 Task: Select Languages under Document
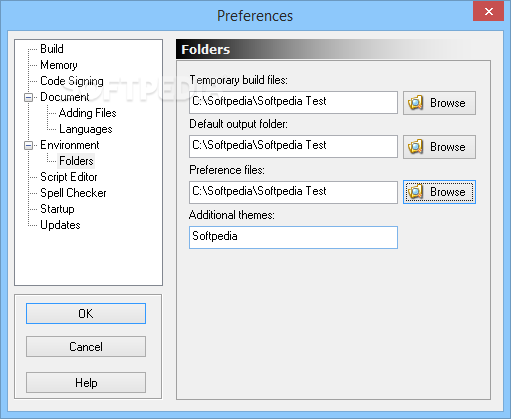[86, 129]
